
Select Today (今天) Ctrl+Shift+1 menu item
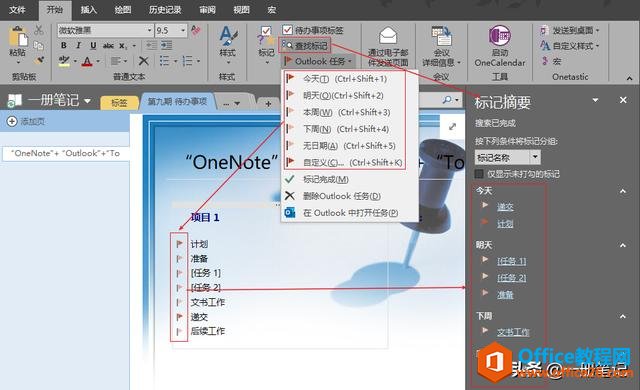[x=350, y=79]
